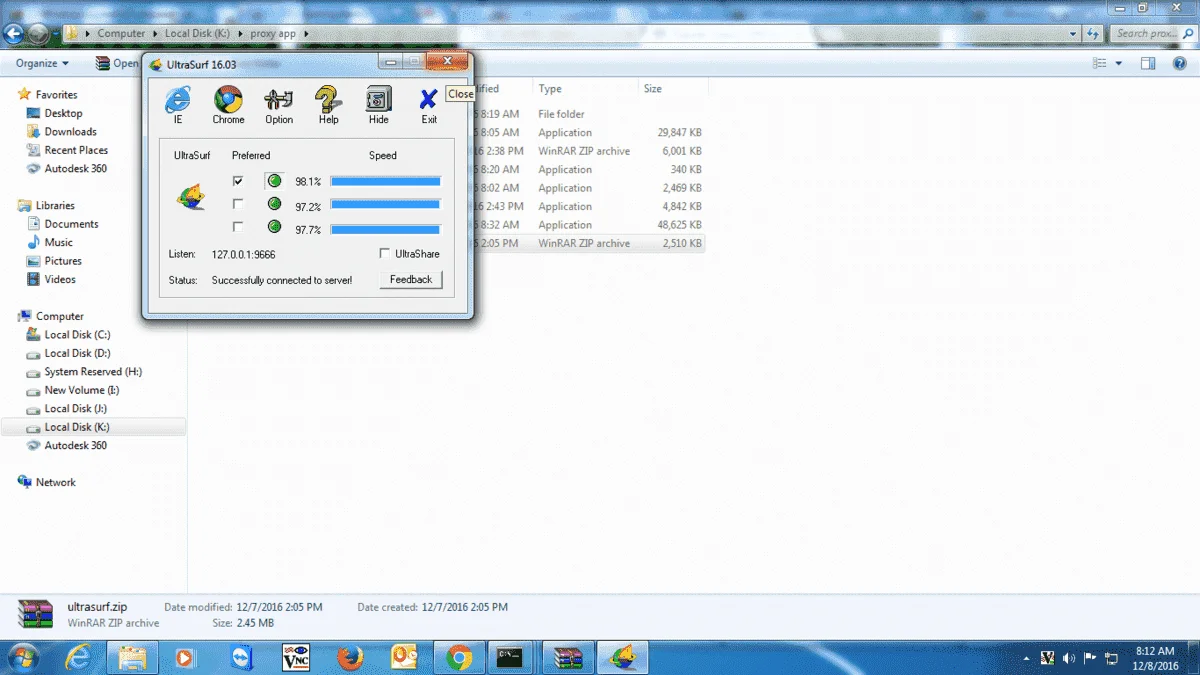Select Favorites in the navigation pane
Image resolution: width=1200 pixels, height=675 pixels.
click(x=56, y=95)
